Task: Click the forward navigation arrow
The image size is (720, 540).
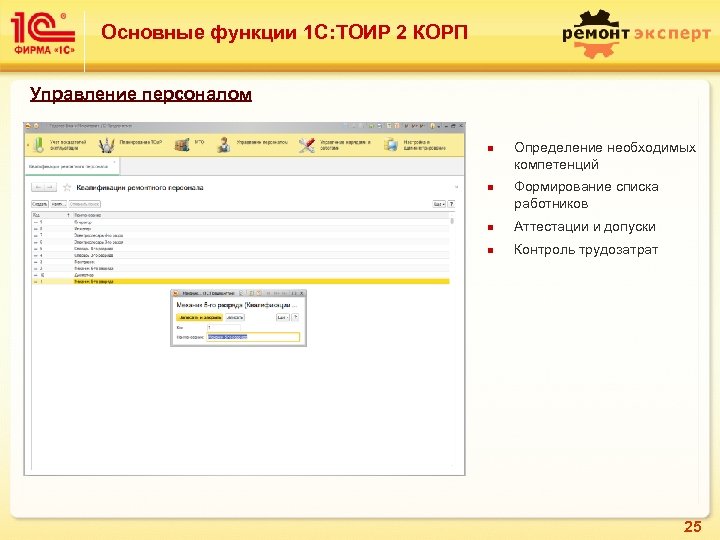Action: (x=50, y=187)
